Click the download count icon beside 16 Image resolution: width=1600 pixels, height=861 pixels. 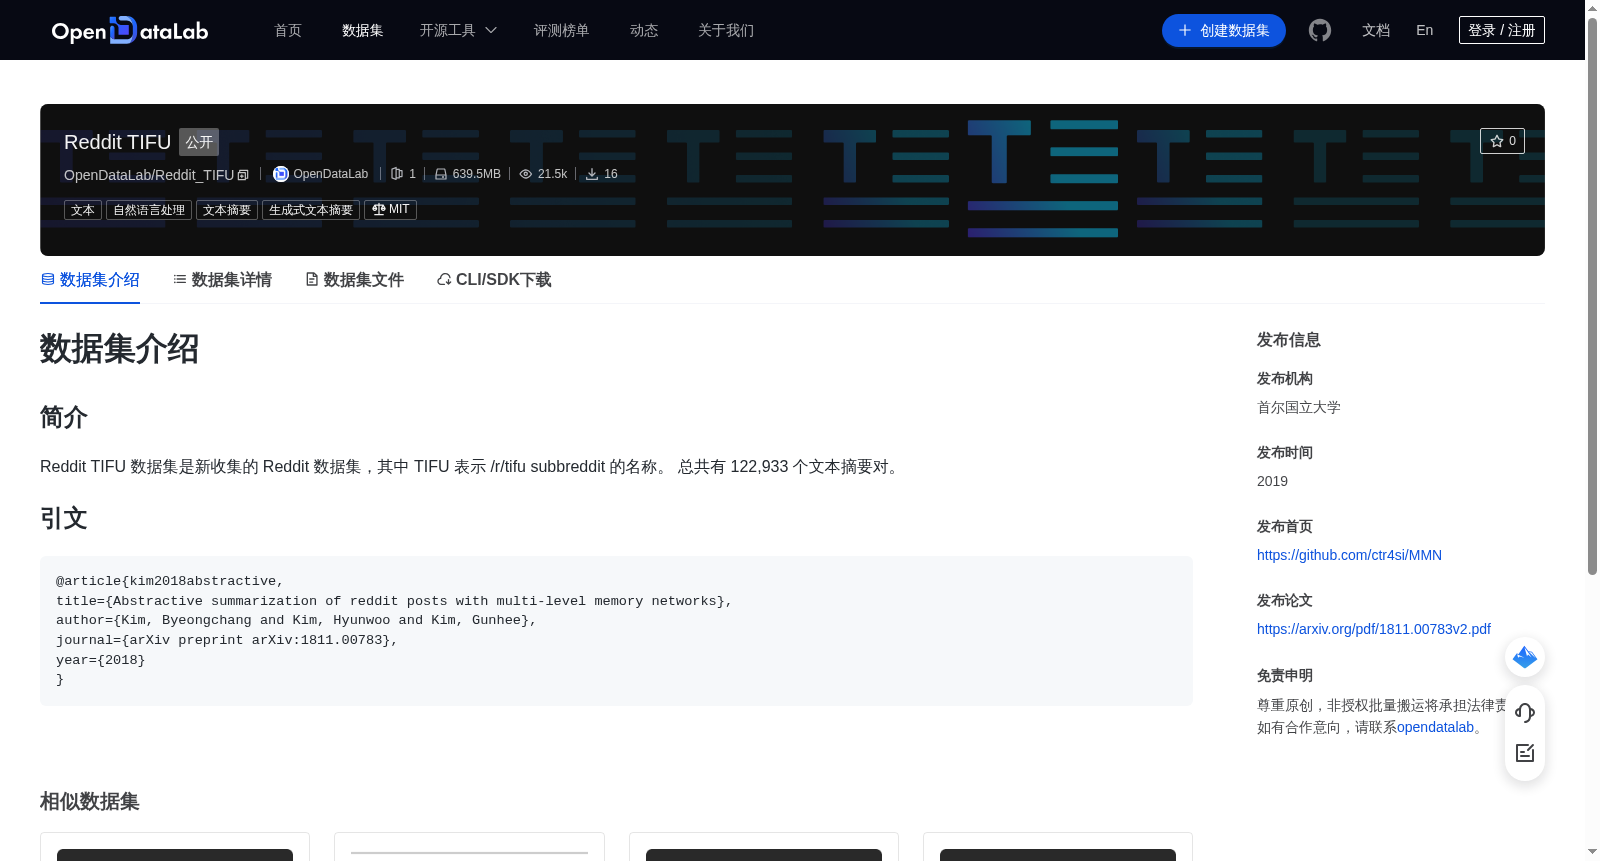(x=592, y=174)
